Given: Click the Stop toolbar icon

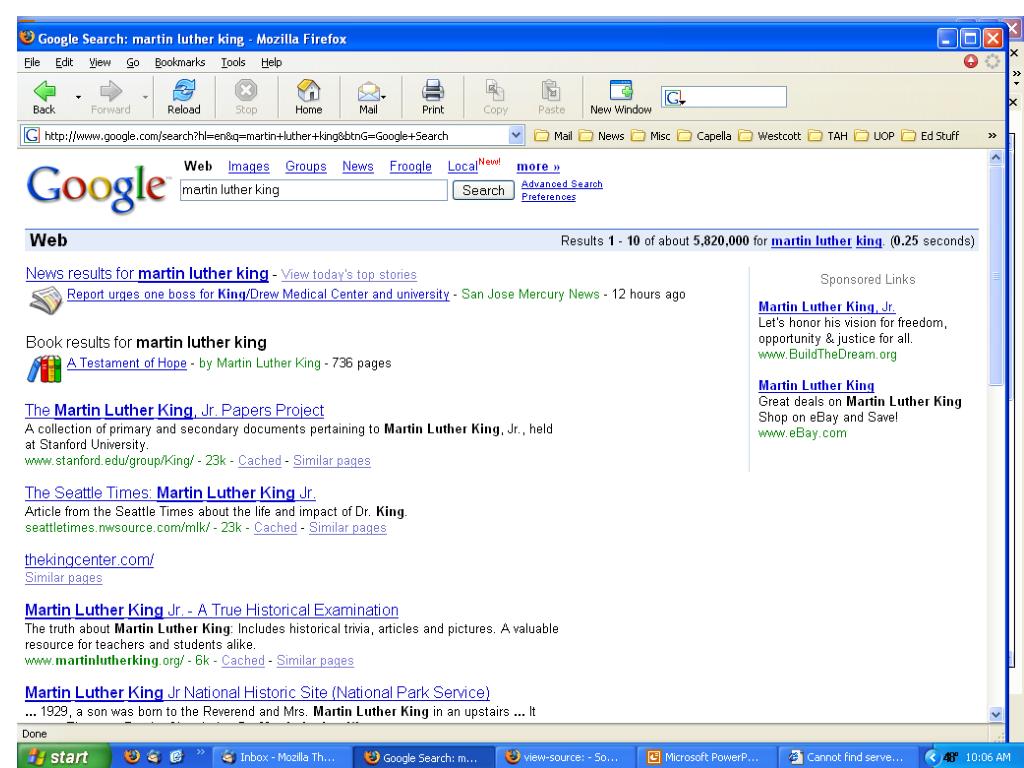Looking at the screenshot, I should [246, 91].
